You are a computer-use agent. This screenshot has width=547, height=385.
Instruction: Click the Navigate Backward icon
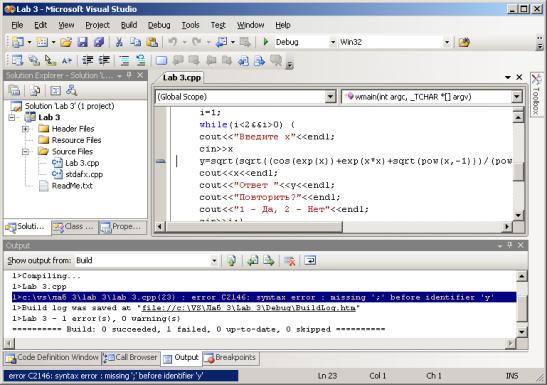(x=221, y=42)
